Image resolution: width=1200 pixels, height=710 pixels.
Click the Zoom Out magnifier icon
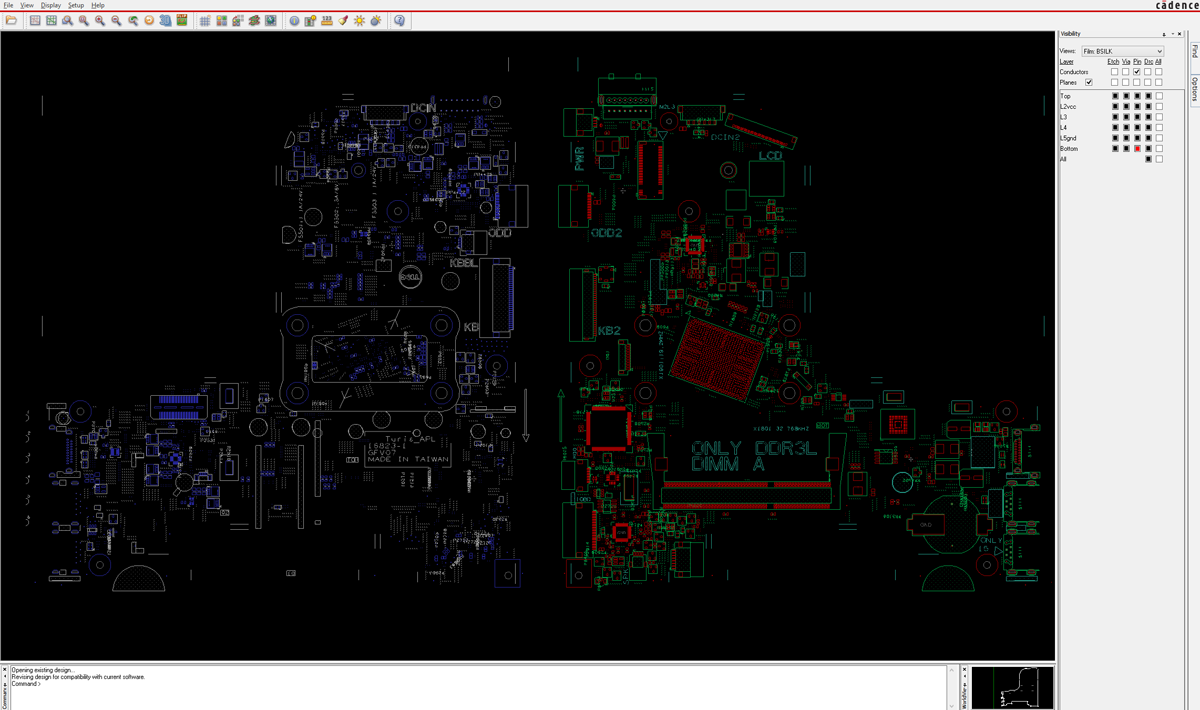click(x=116, y=20)
